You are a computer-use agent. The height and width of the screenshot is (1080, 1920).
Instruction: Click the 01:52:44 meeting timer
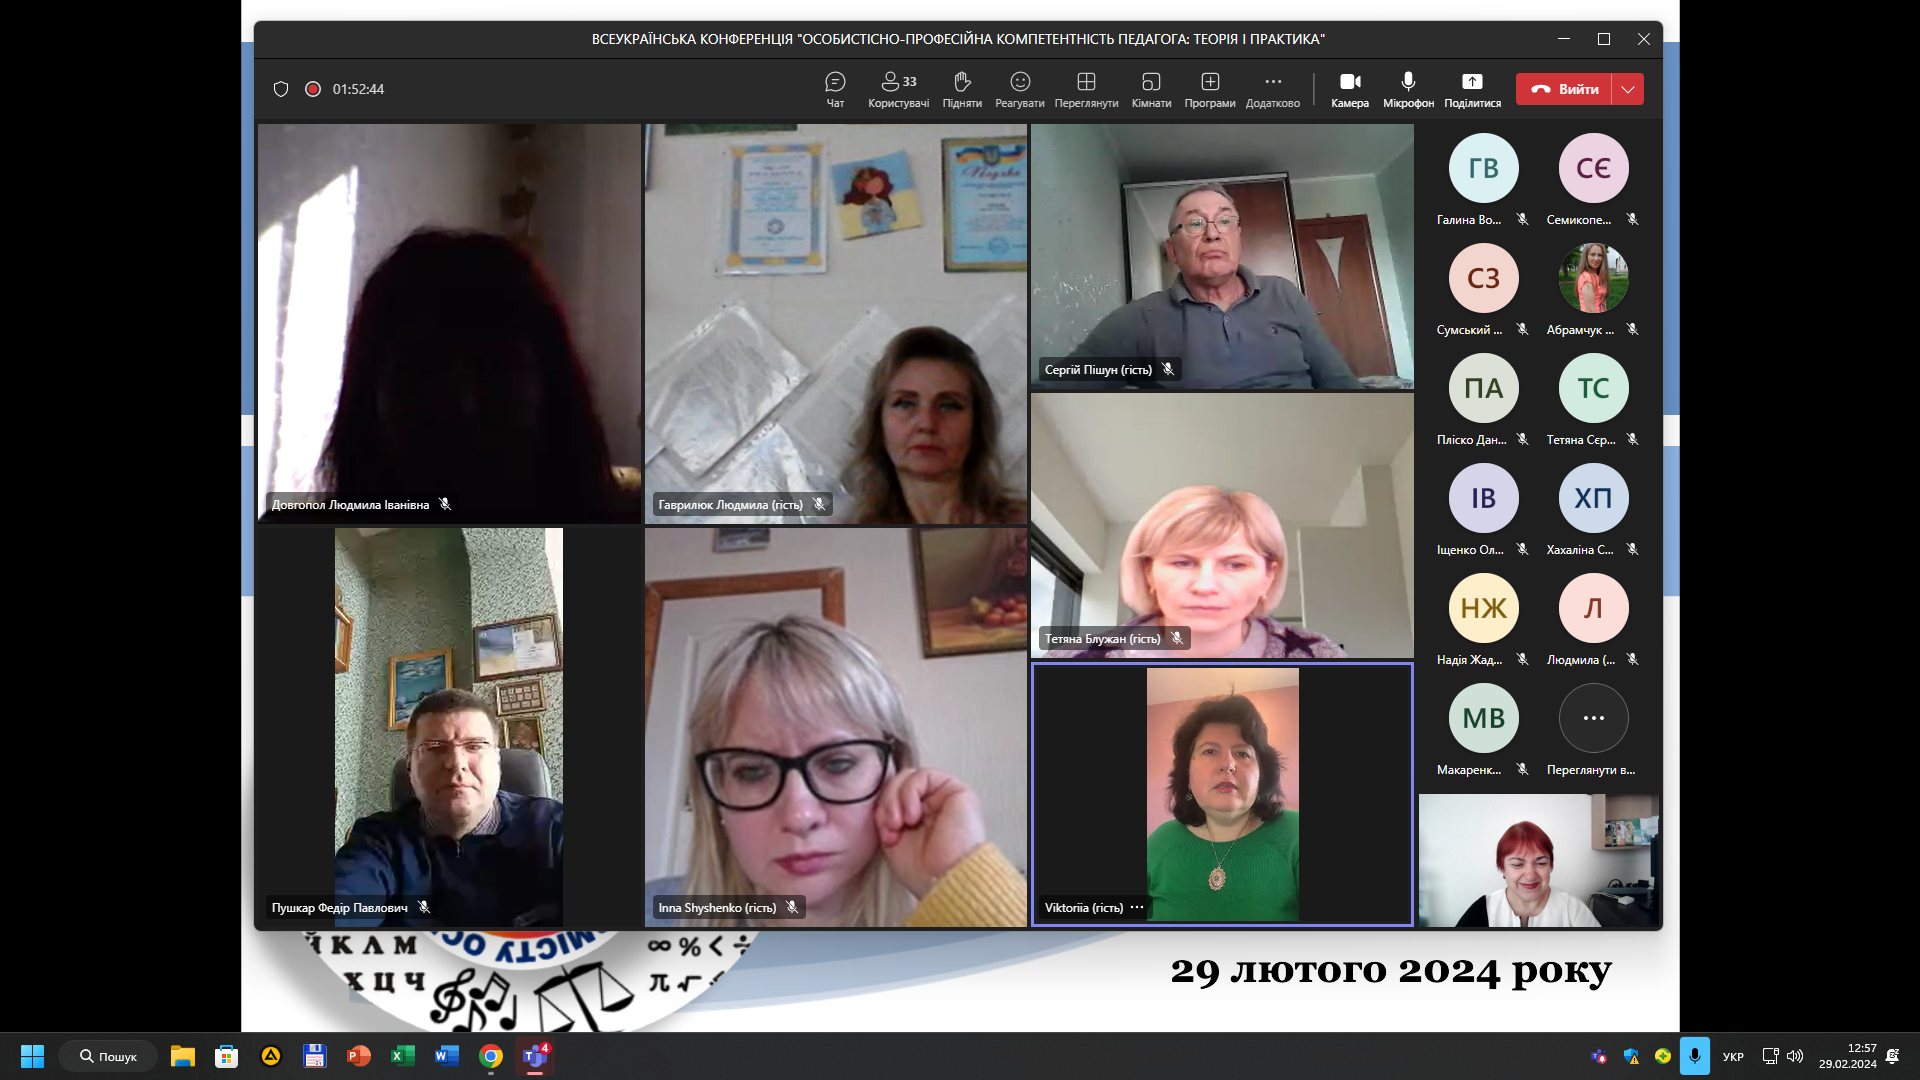(358, 89)
